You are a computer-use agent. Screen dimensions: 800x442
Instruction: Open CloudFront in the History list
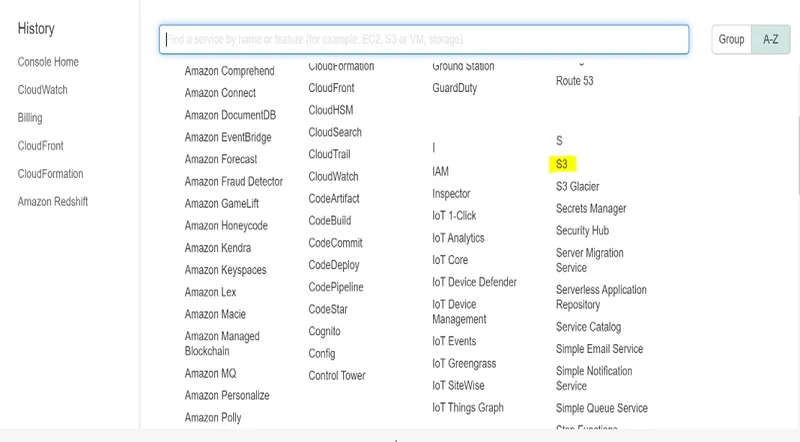[x=40, y=146]
